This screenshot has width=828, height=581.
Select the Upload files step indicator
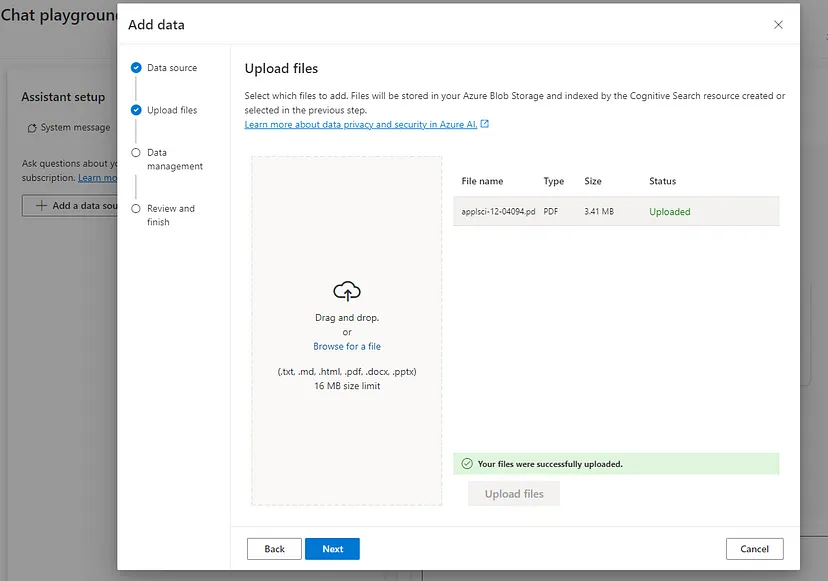coord(136,110)
